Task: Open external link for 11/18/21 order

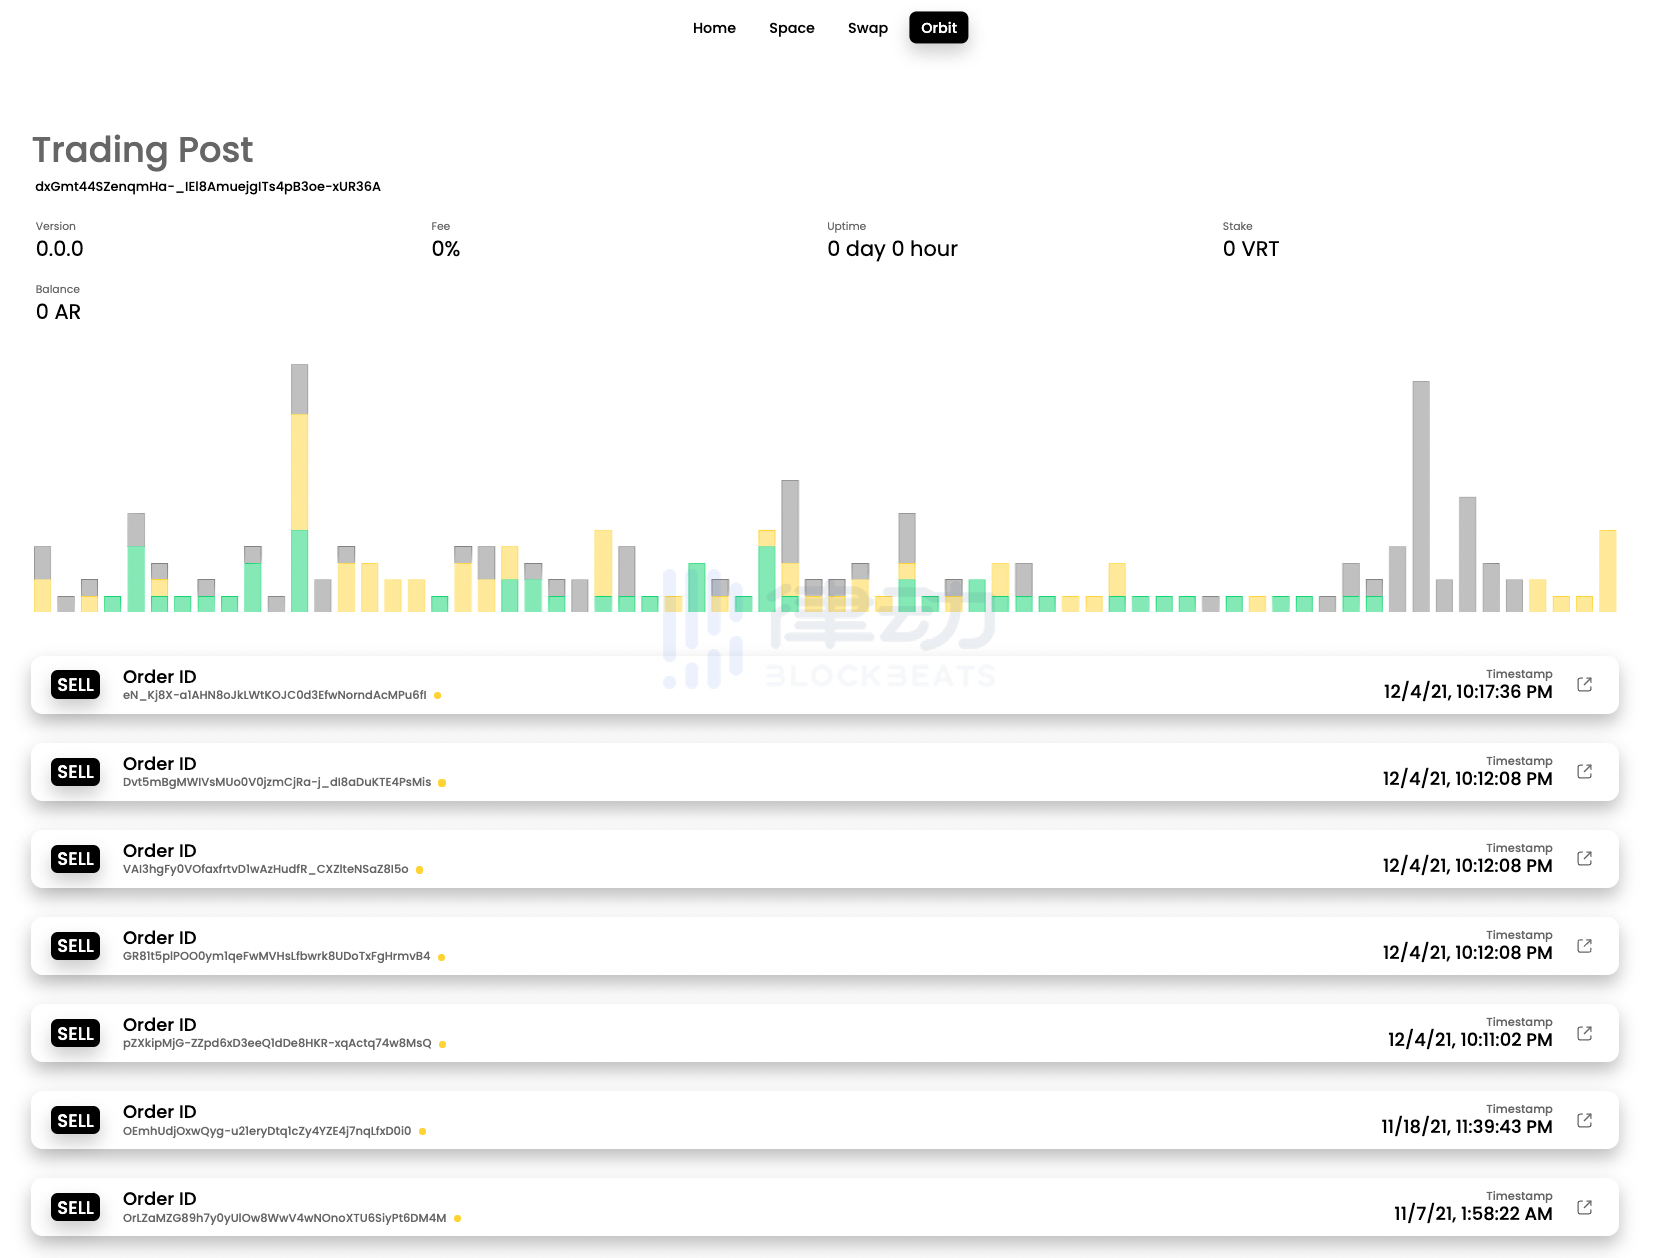Action: click(1584, 1120)
